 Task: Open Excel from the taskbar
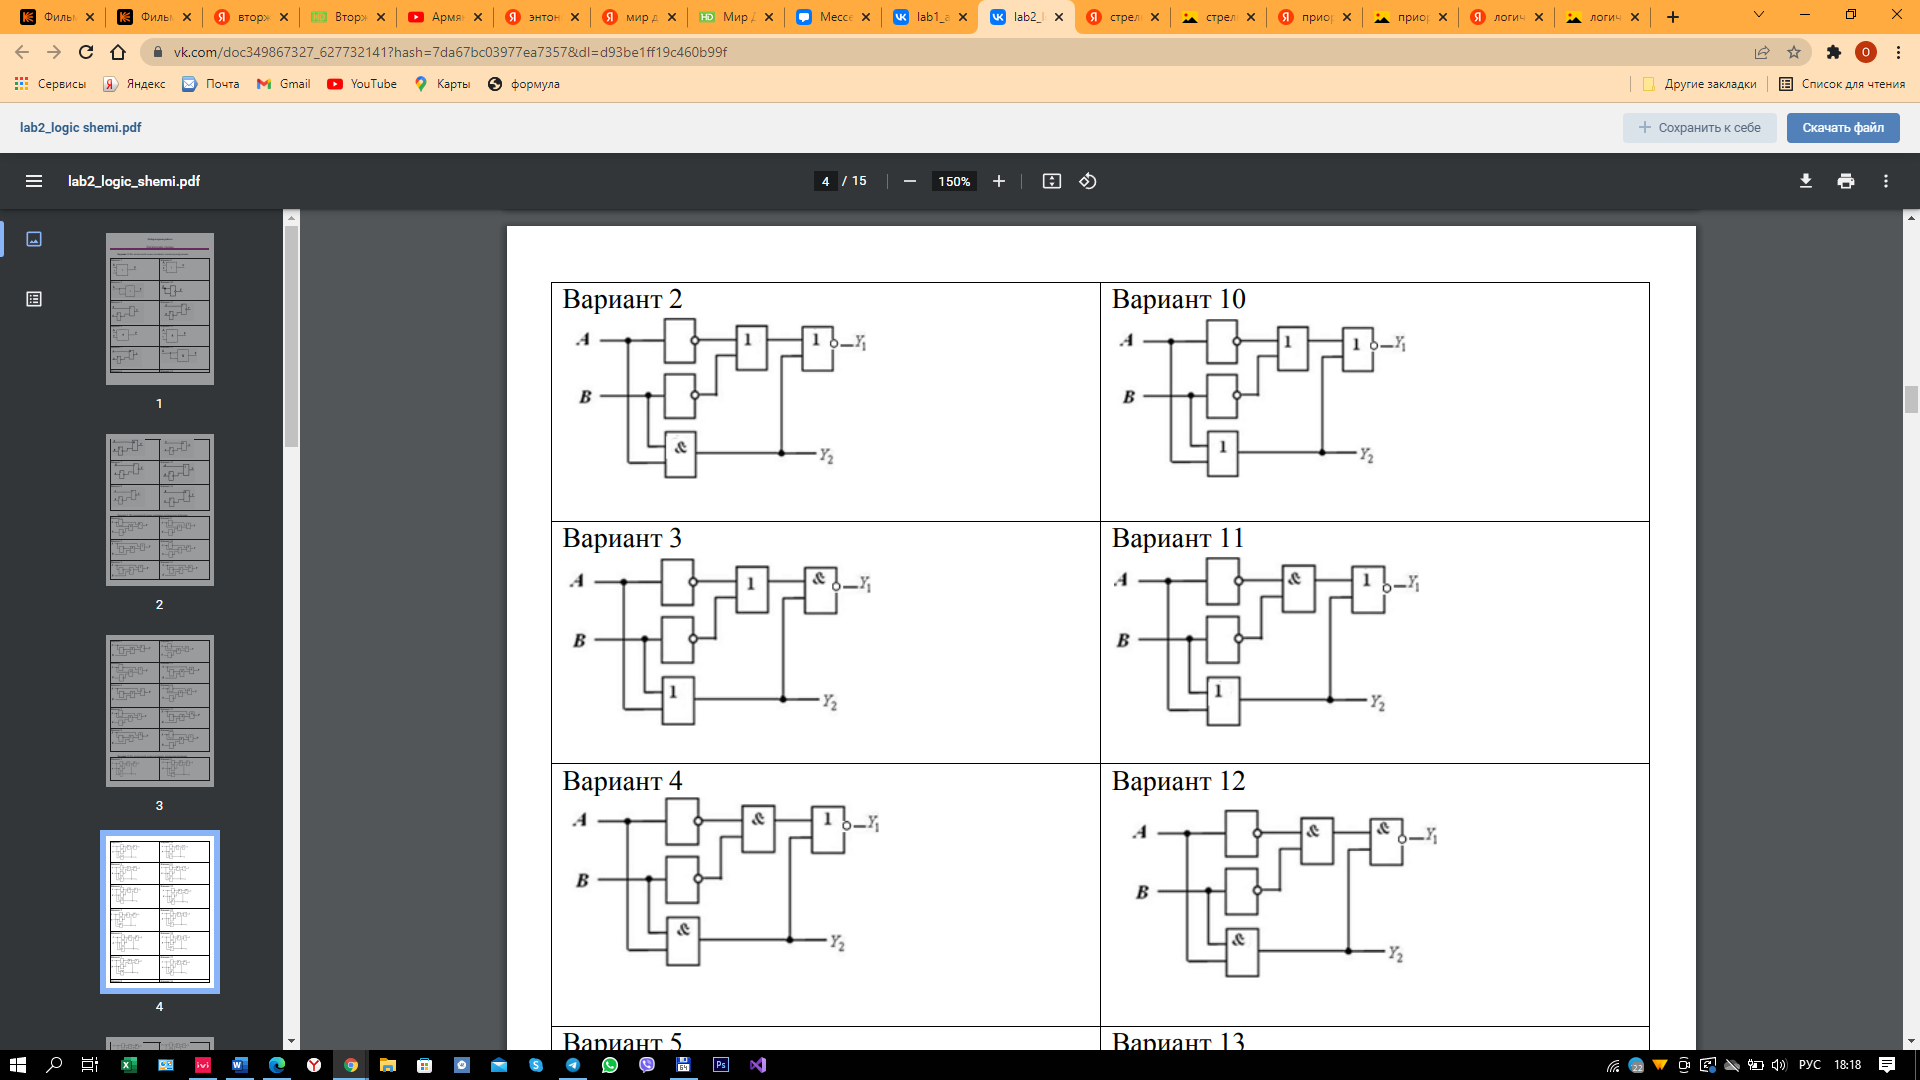pyautogui.click(x=128, y=1065)
